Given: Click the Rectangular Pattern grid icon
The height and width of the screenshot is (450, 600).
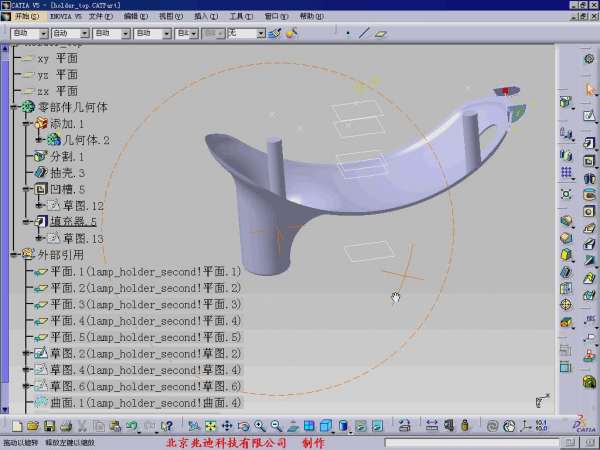Looking at the screenshot, I should [566, 172].
